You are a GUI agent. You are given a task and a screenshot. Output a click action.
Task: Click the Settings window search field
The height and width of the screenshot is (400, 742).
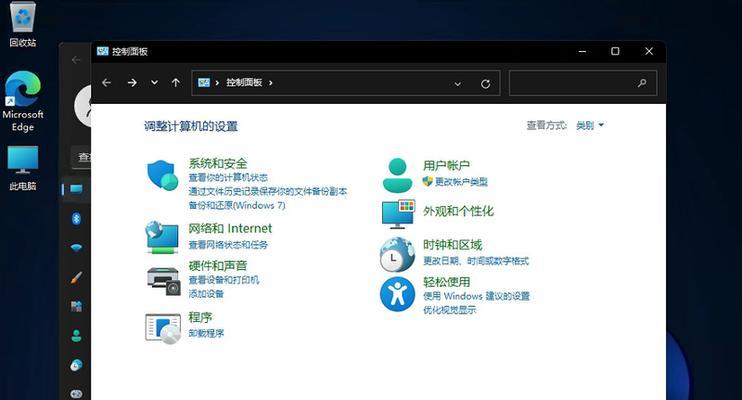click(81, 157)
